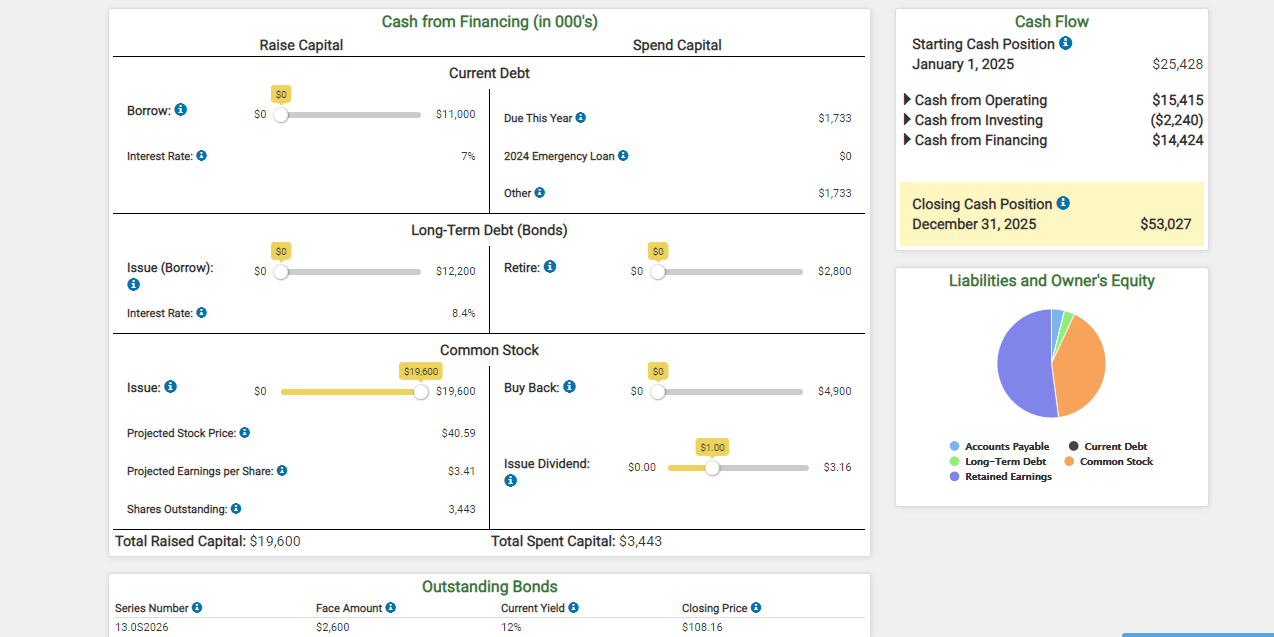Open the Due This Year info icon
Screen dimensions: 1274x637
(581, 118)
